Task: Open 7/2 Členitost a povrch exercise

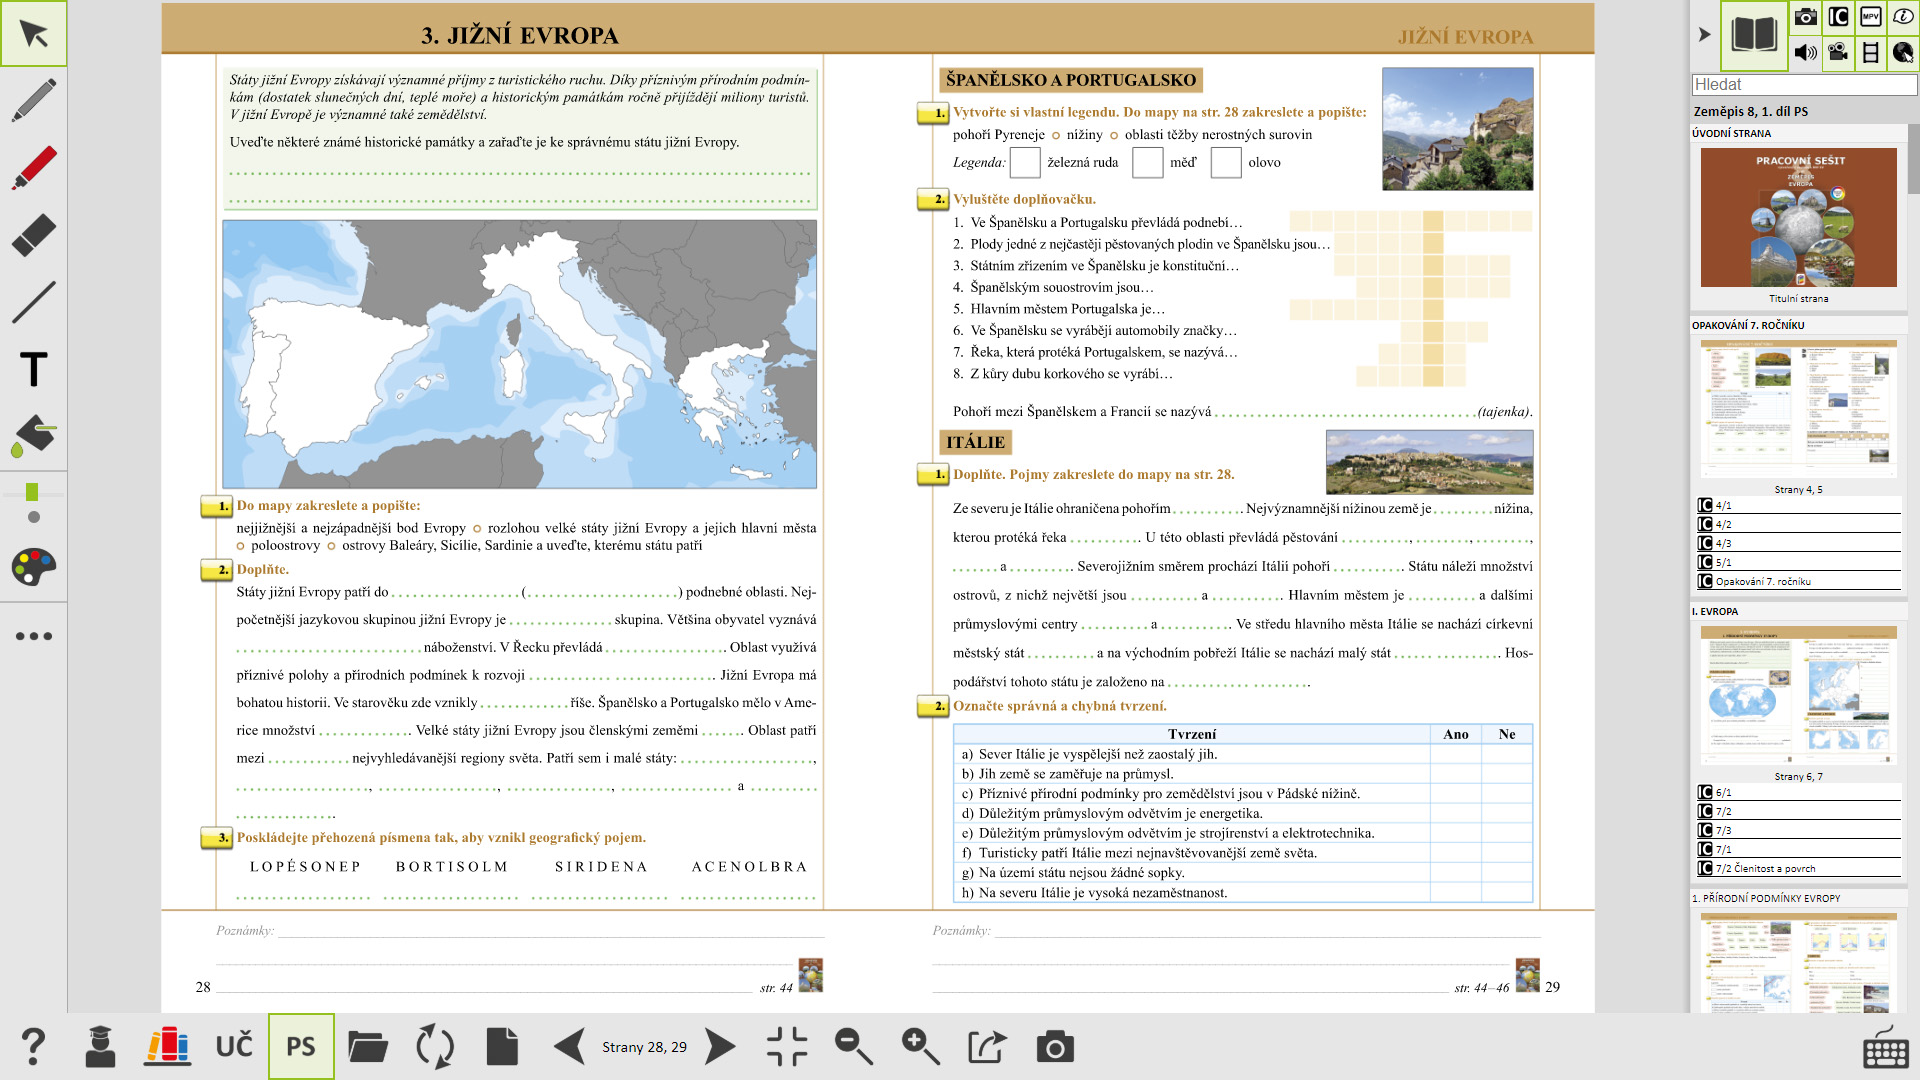Action: pos(1798,868)
